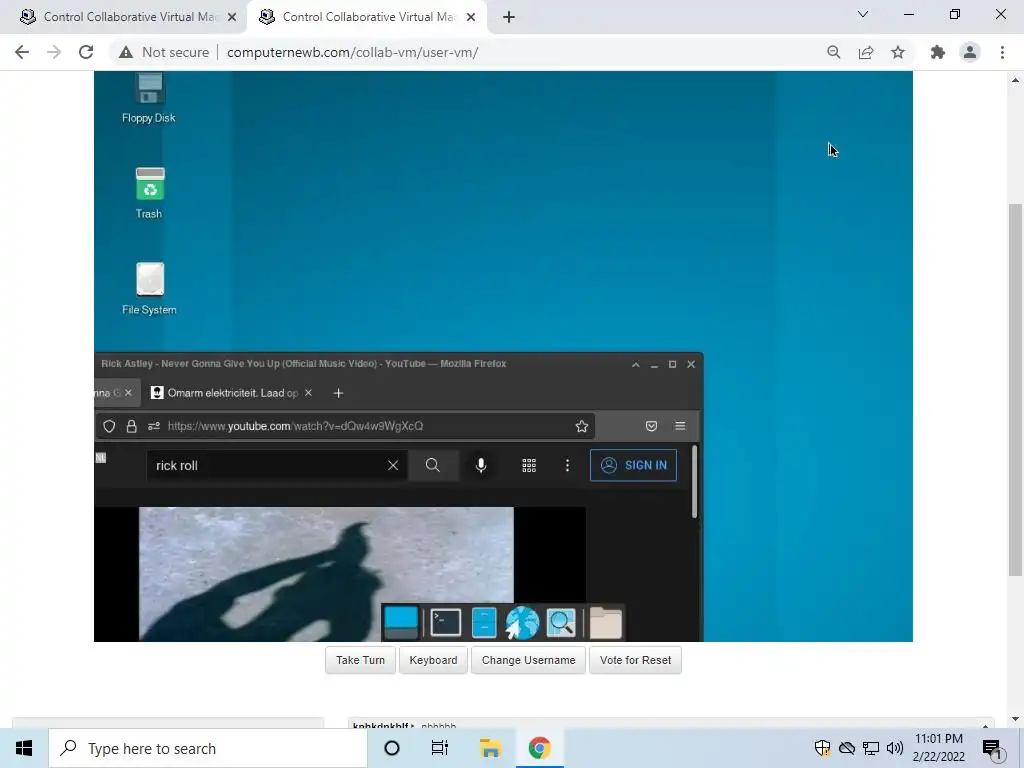The width and height of the screenshot is (1024, 768).
Task: Click the Firefox page vertical scrollbar
Action: click(694, 481)
